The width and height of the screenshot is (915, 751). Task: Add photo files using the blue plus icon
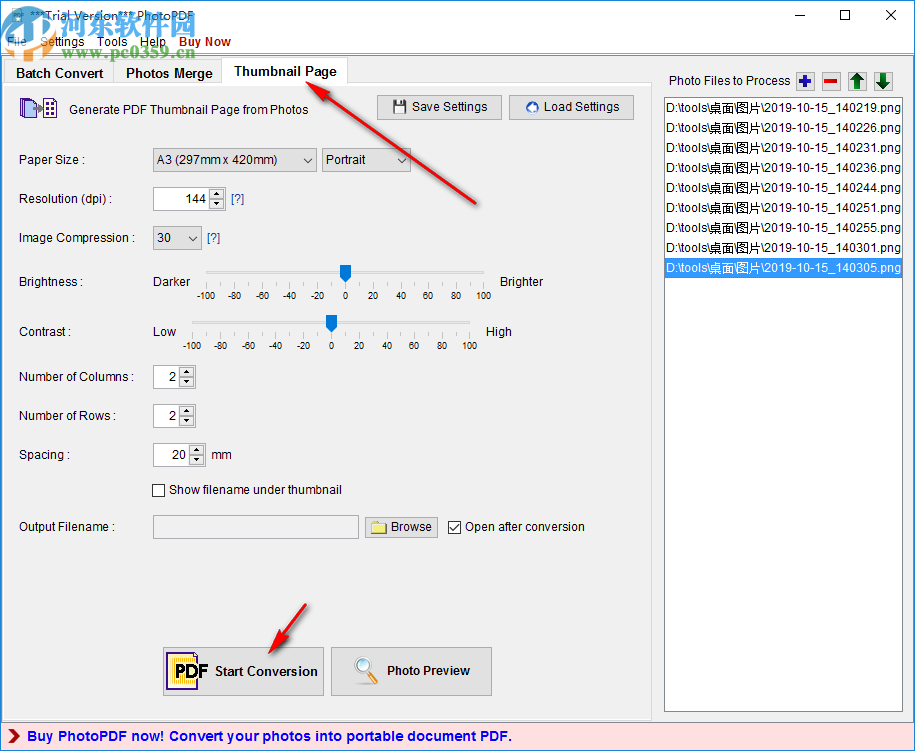(x=805, y=81)
